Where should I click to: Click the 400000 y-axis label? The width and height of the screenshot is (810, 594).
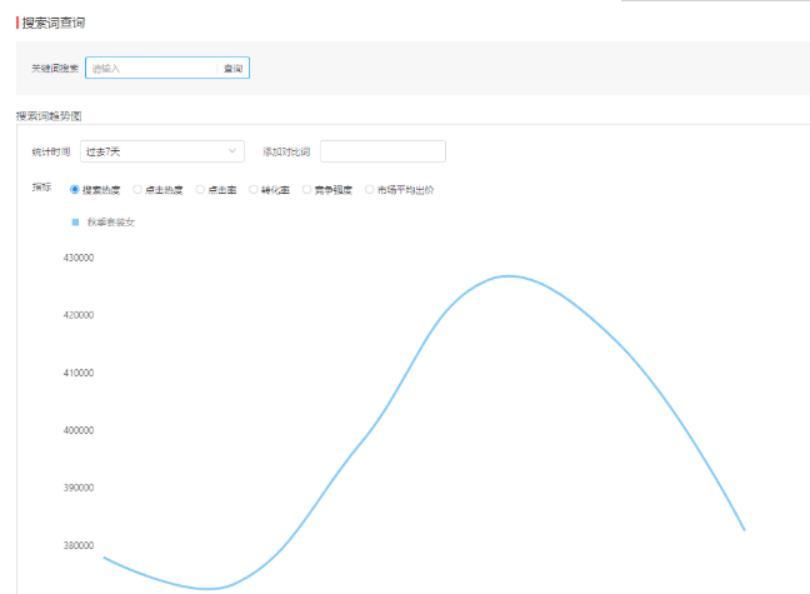[77, 431]
